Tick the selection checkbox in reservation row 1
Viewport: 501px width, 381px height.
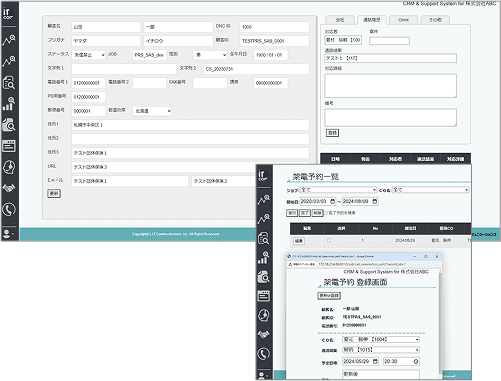(329, 240)
